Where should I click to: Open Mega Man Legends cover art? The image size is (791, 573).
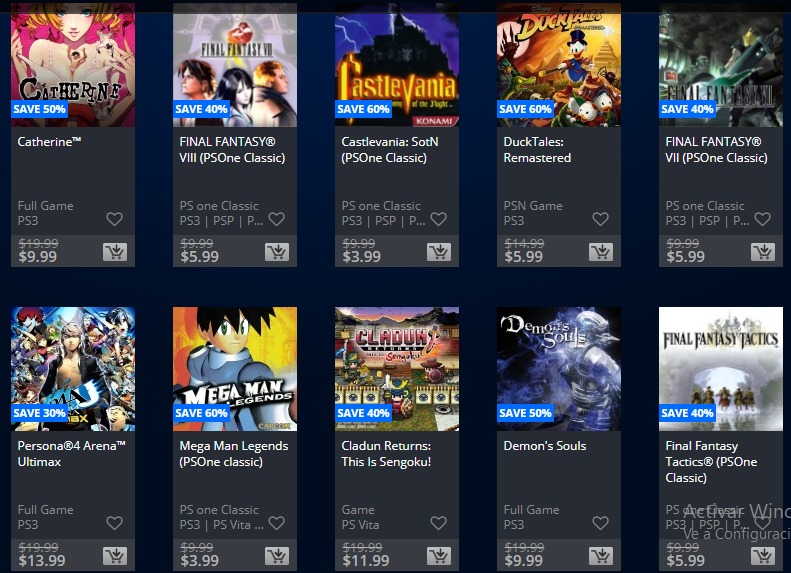pos(235,369)
